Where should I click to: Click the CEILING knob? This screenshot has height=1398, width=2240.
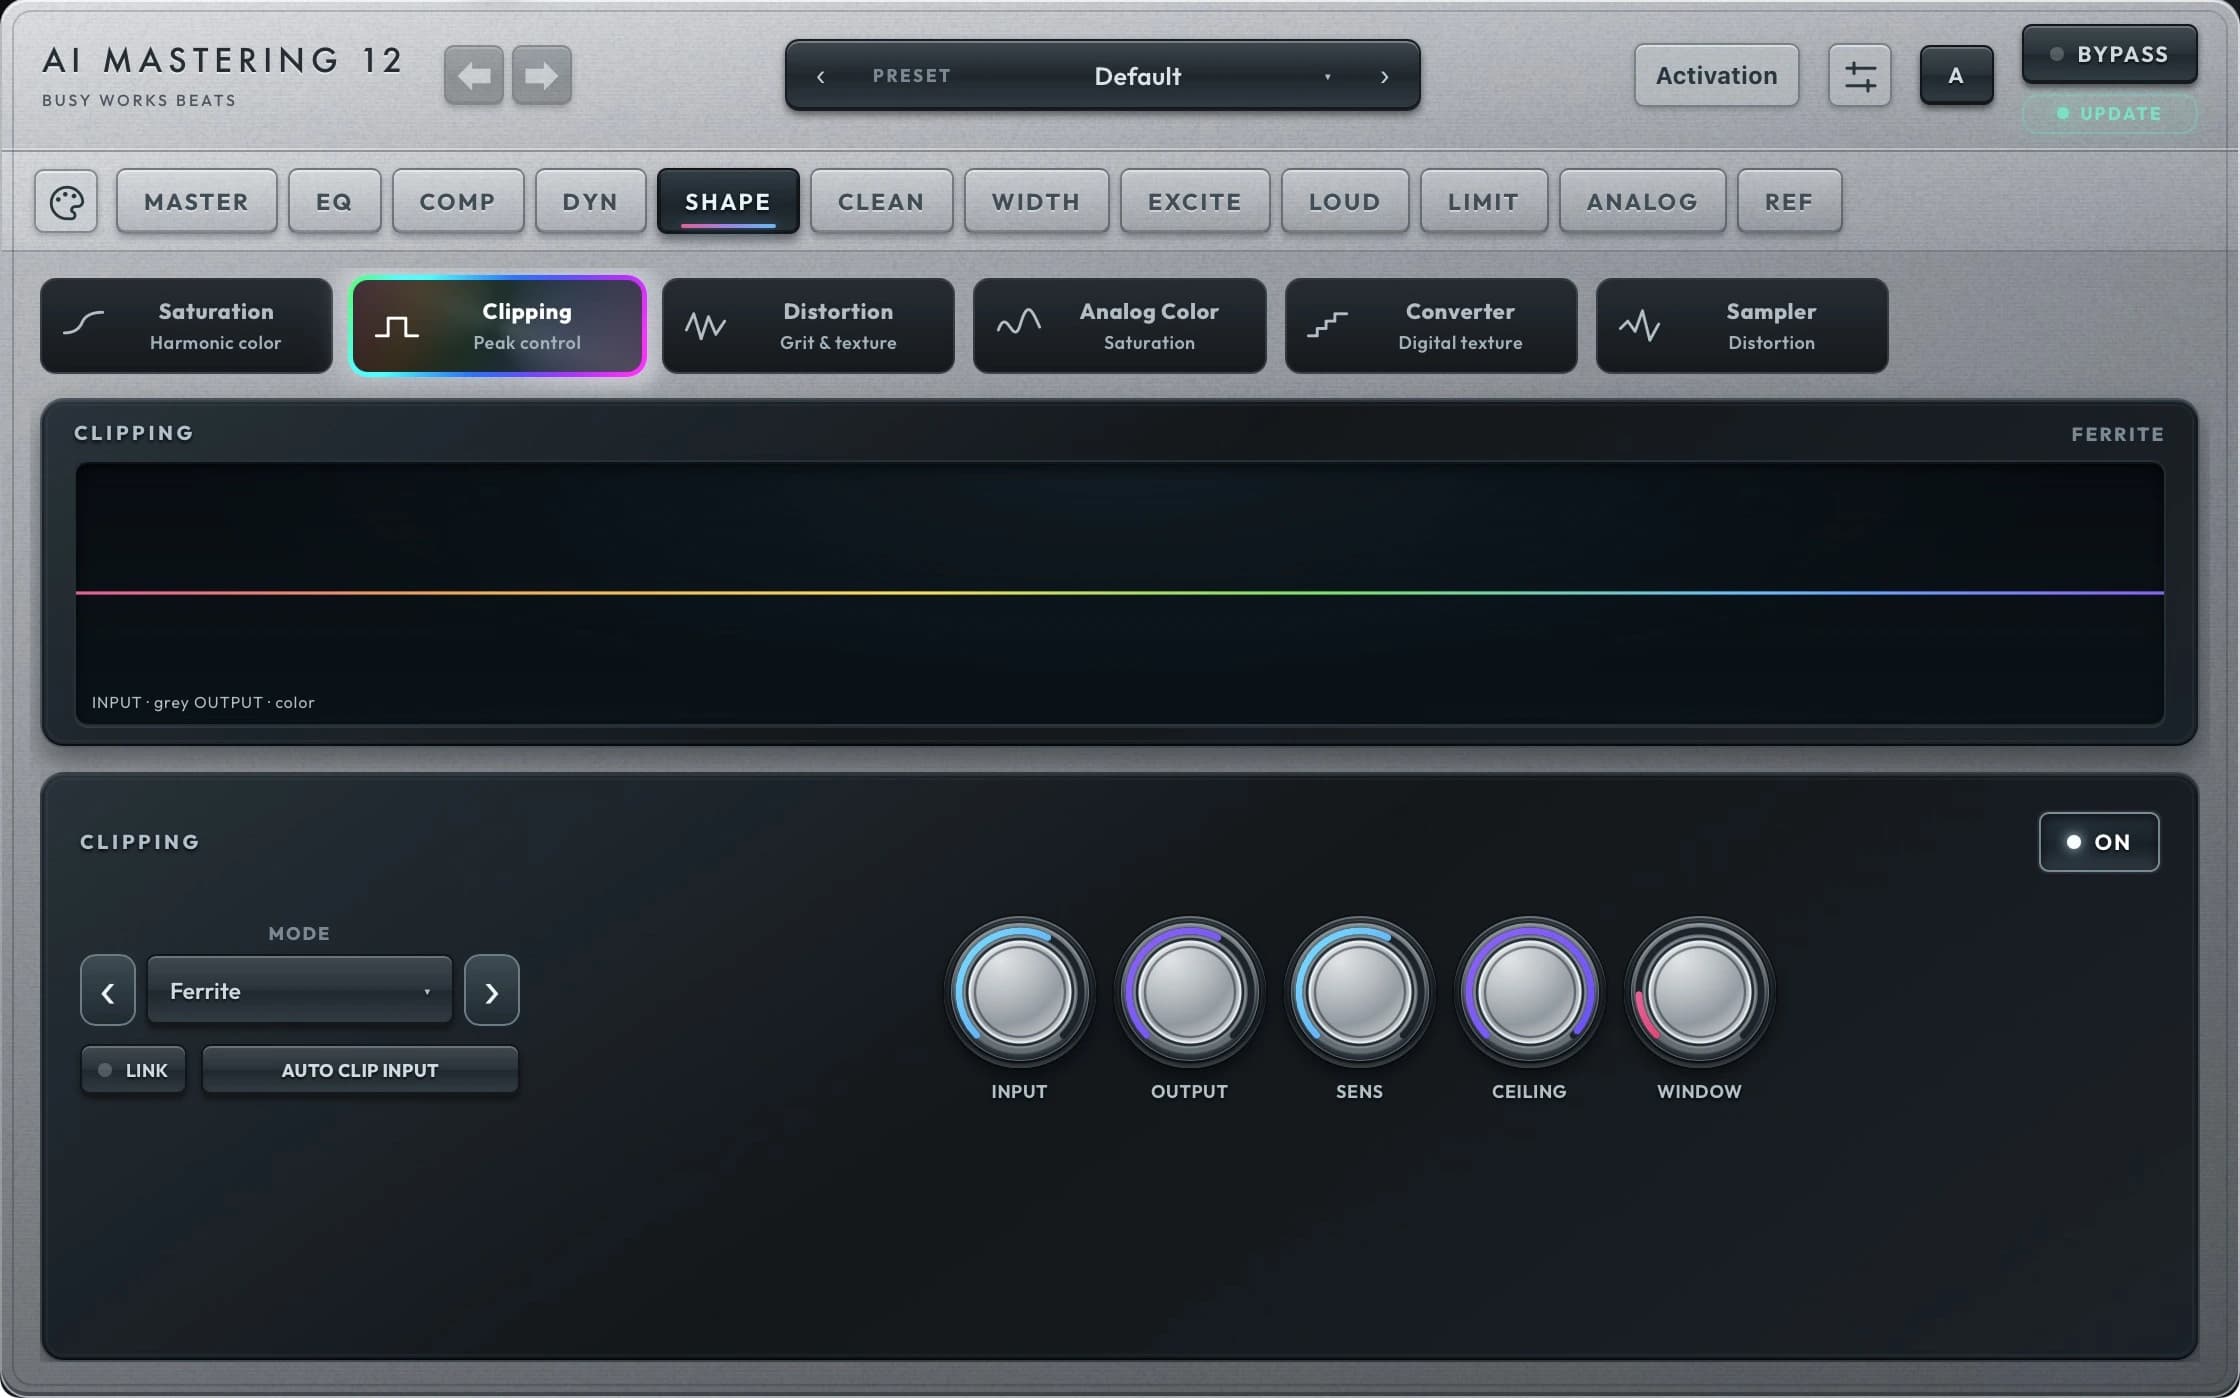tap(1529, 992)
